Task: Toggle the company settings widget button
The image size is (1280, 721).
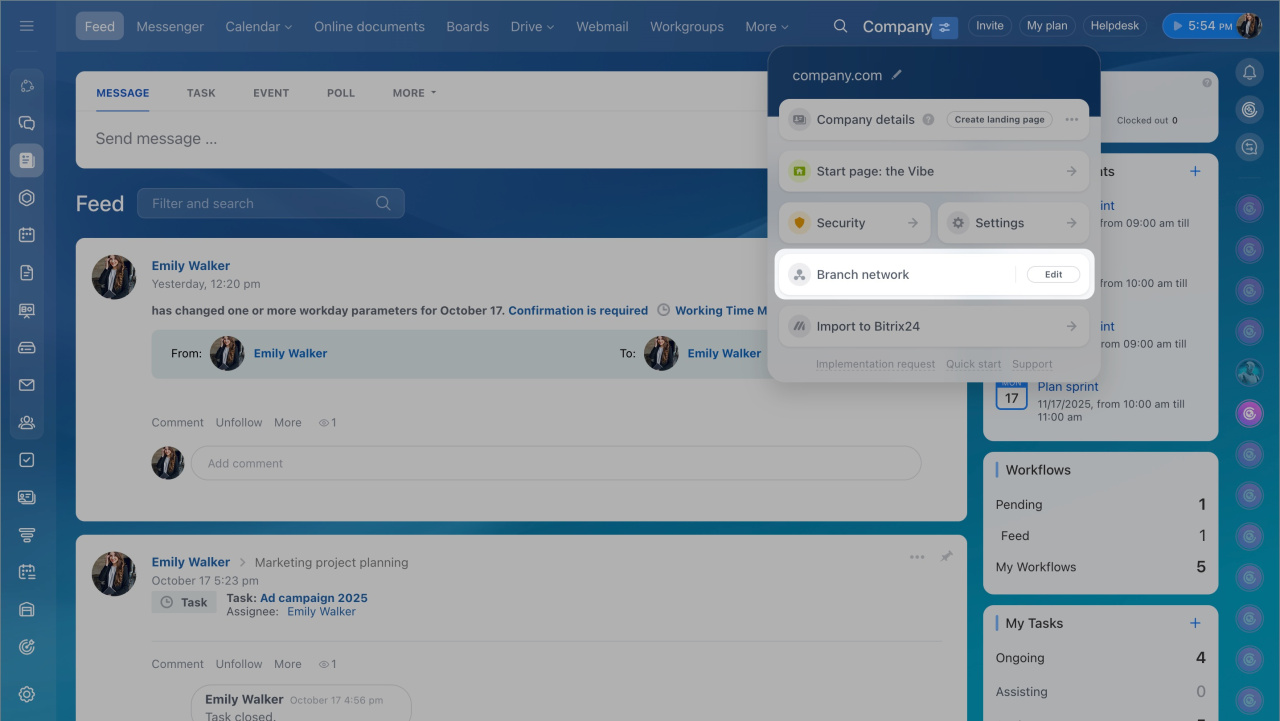Action: point(945,27)
